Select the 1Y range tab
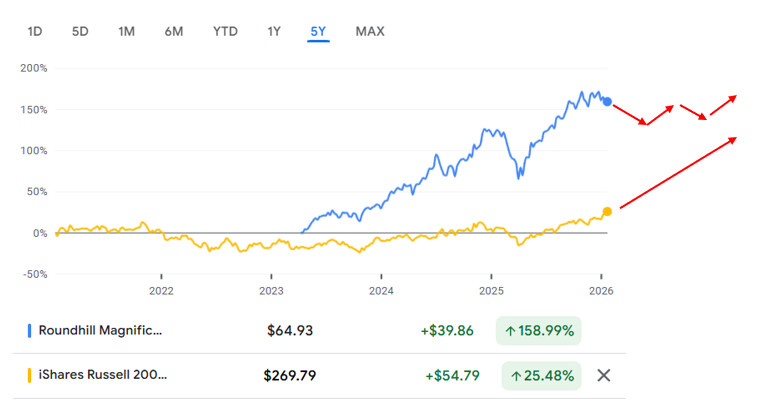The width and height of the screenshot is (771, 403). point(274,31)
